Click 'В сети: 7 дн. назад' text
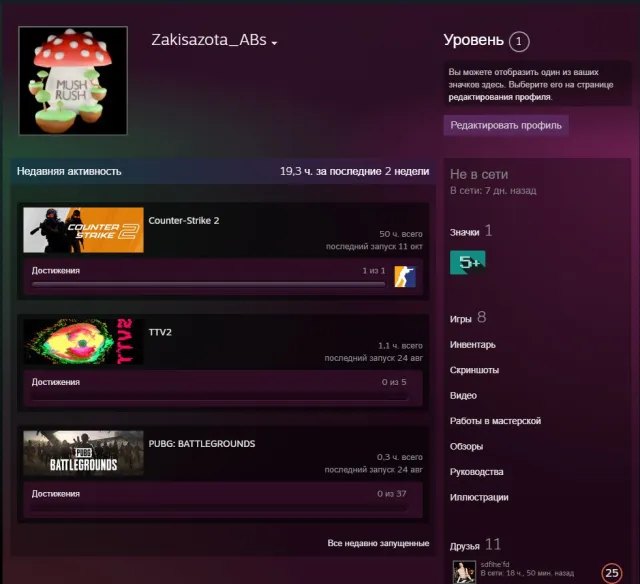 (x=493, y=191)
